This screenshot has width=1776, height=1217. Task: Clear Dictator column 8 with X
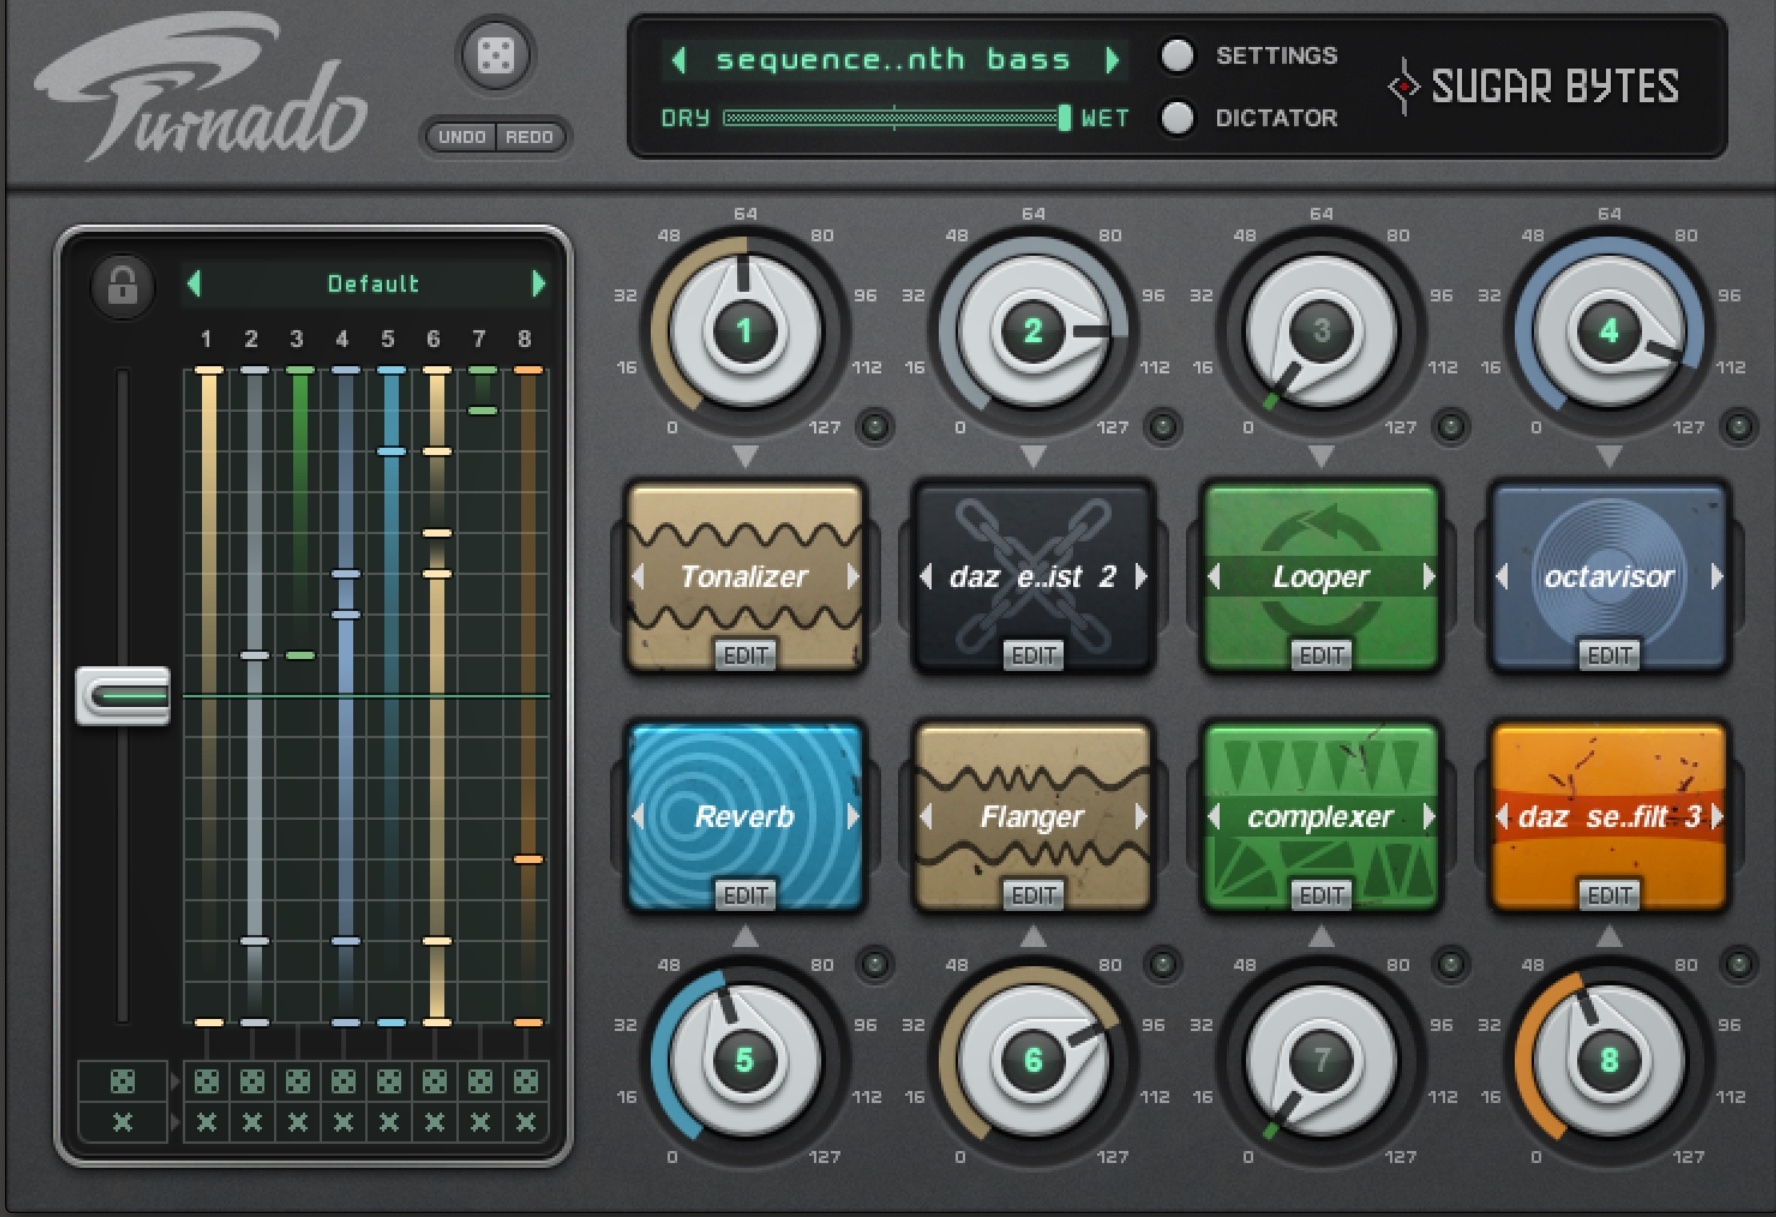point(525,1122)
